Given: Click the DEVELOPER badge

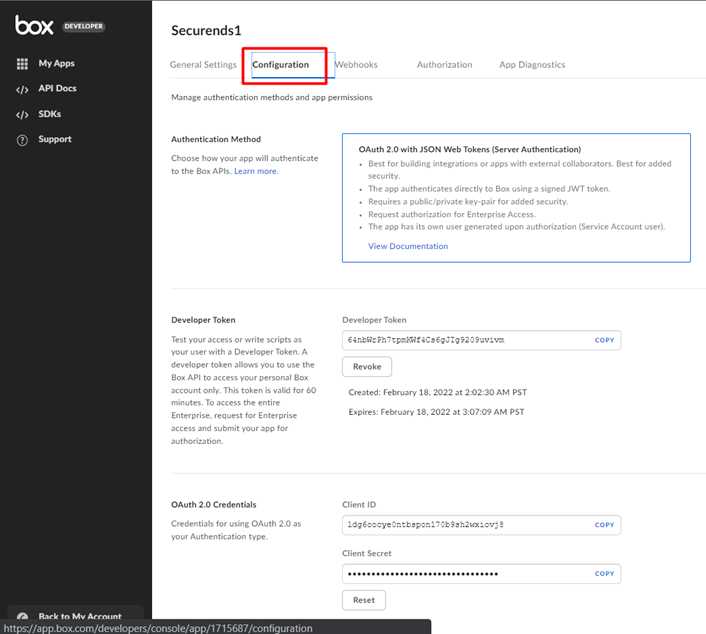Looking at the screenshot, I should click(83, 26).
